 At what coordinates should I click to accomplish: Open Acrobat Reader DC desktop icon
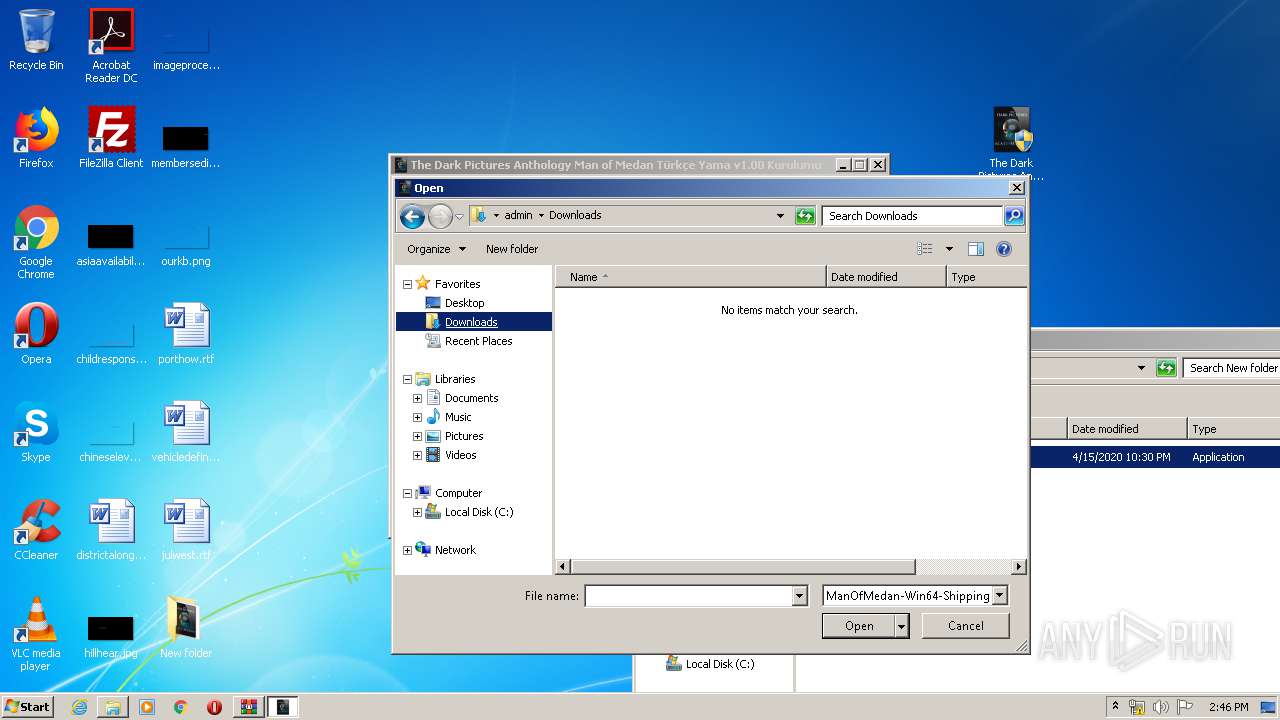click(x=111, y=46)
